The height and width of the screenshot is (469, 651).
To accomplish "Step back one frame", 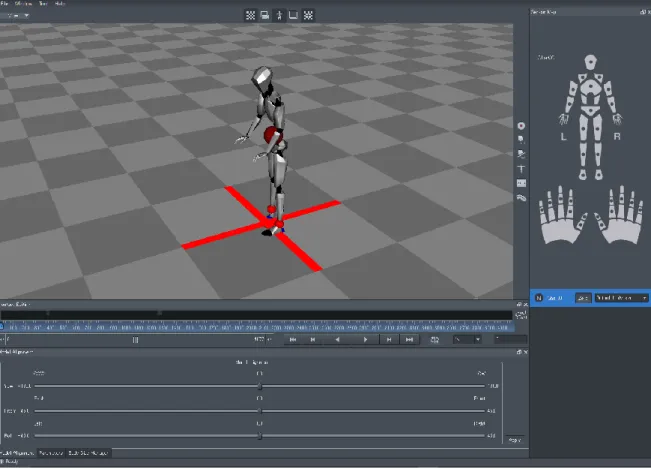I will pos(313,340).
